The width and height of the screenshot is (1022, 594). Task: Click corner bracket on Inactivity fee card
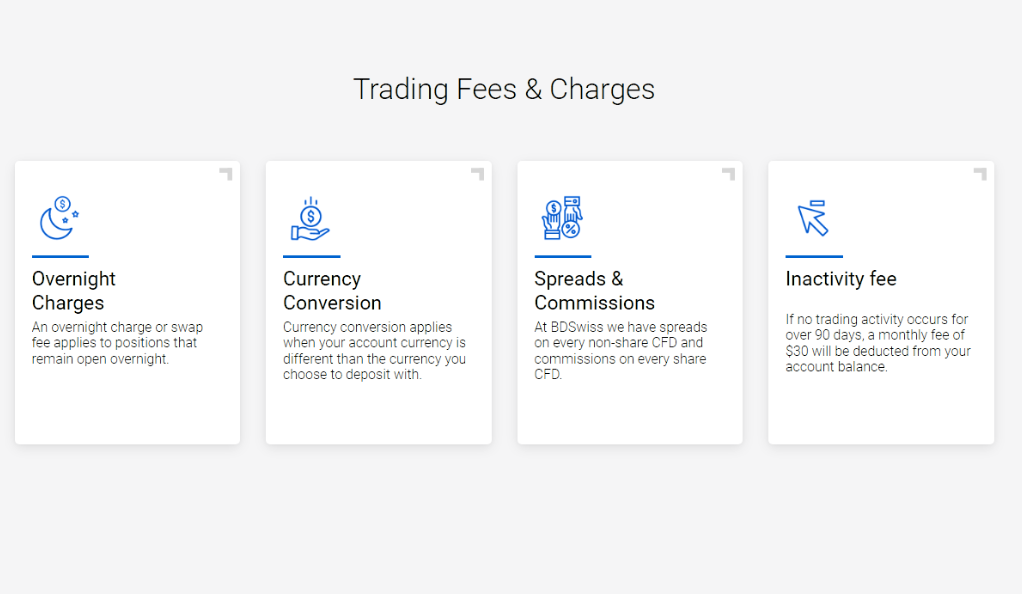coord(980,174)
